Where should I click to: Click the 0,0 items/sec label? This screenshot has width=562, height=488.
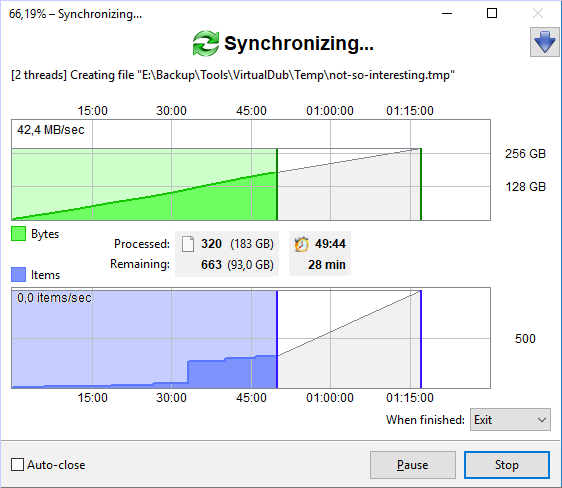tap(54, 297)
